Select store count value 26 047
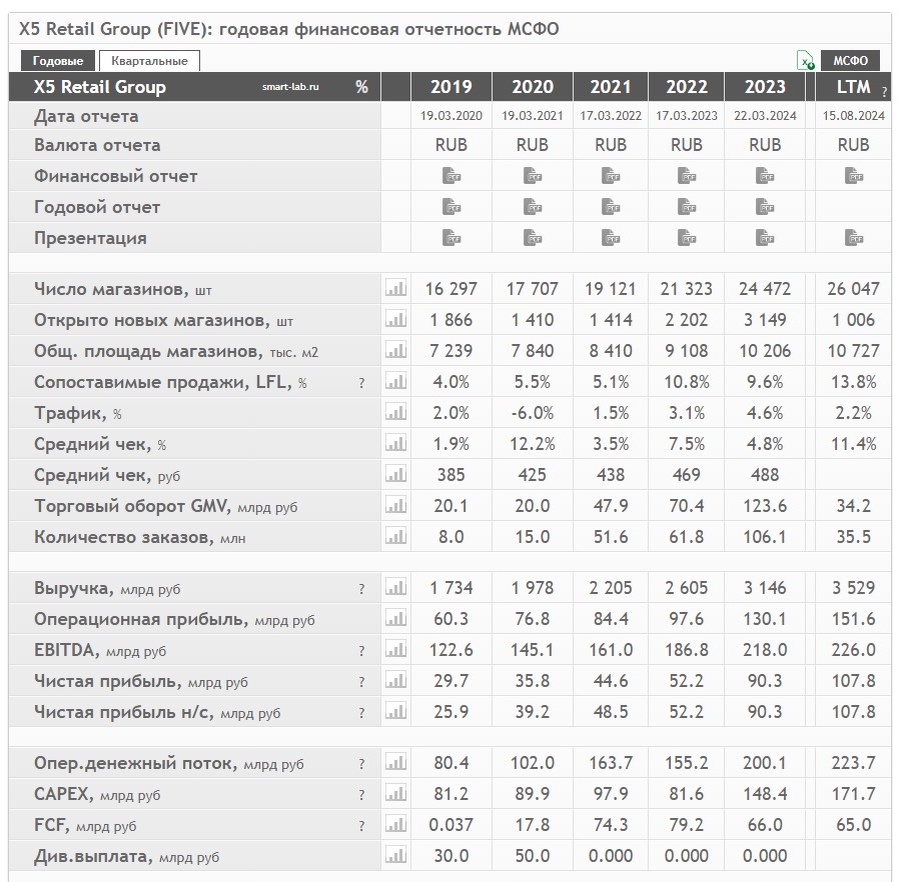Viewport: 905px width, 882px height. 854,289
